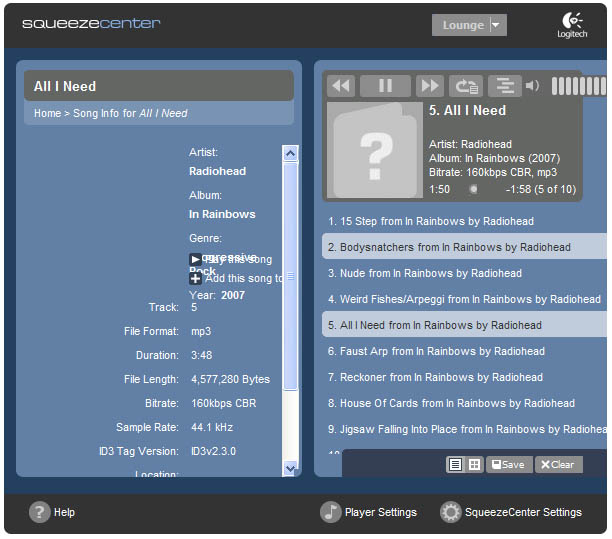Switch playlist to list view
The image size is (612, 539).
point(455,464)
